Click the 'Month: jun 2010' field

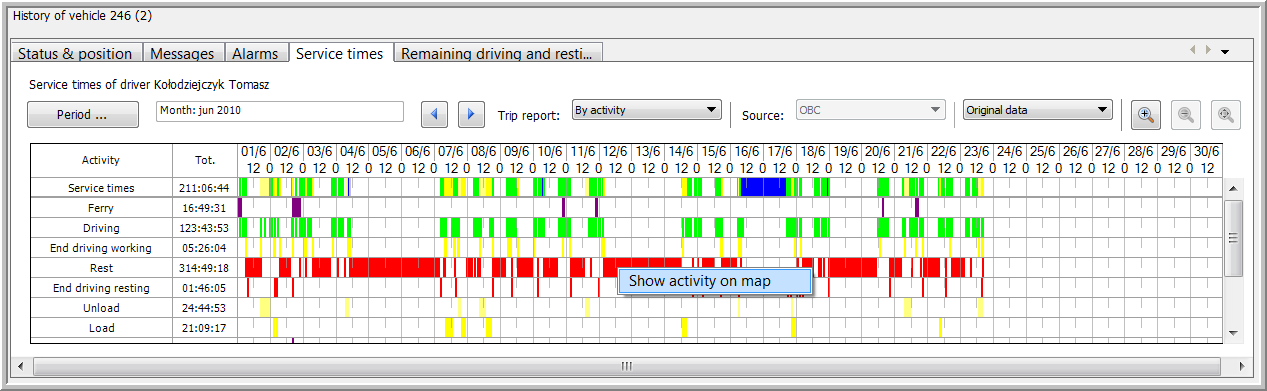click(280, 111)
